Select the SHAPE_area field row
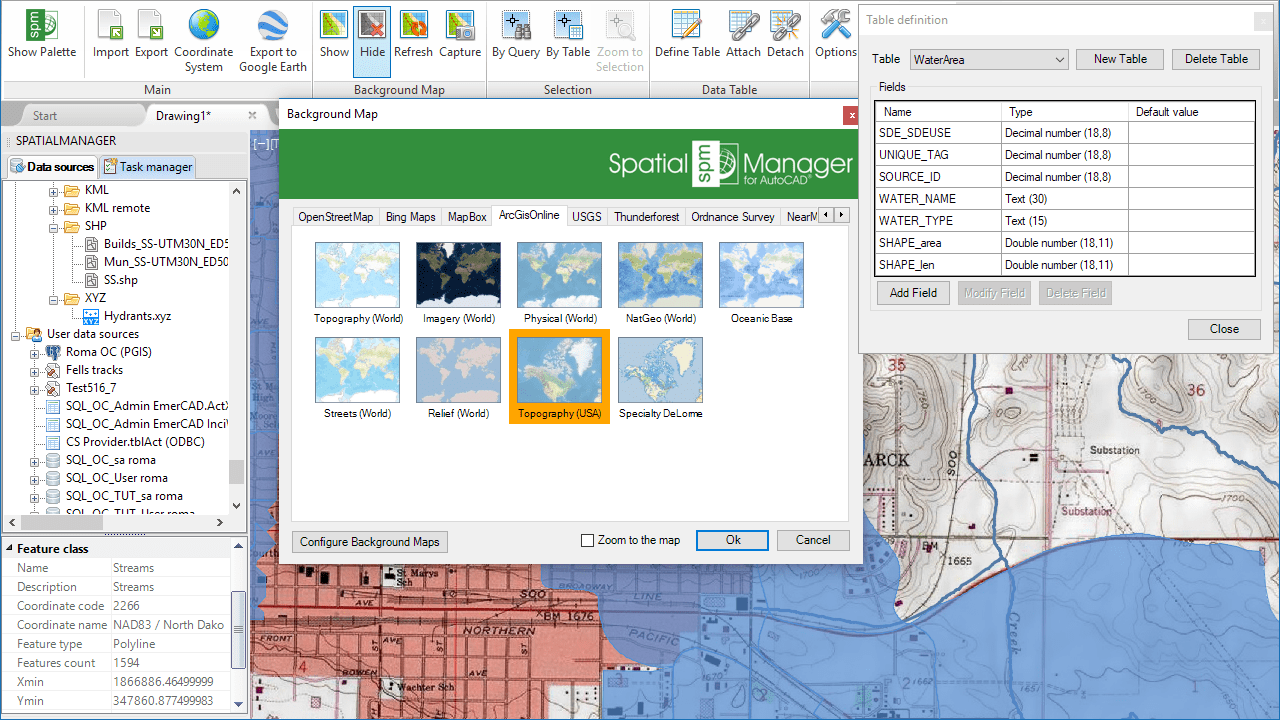 [x=1065, y=243]
